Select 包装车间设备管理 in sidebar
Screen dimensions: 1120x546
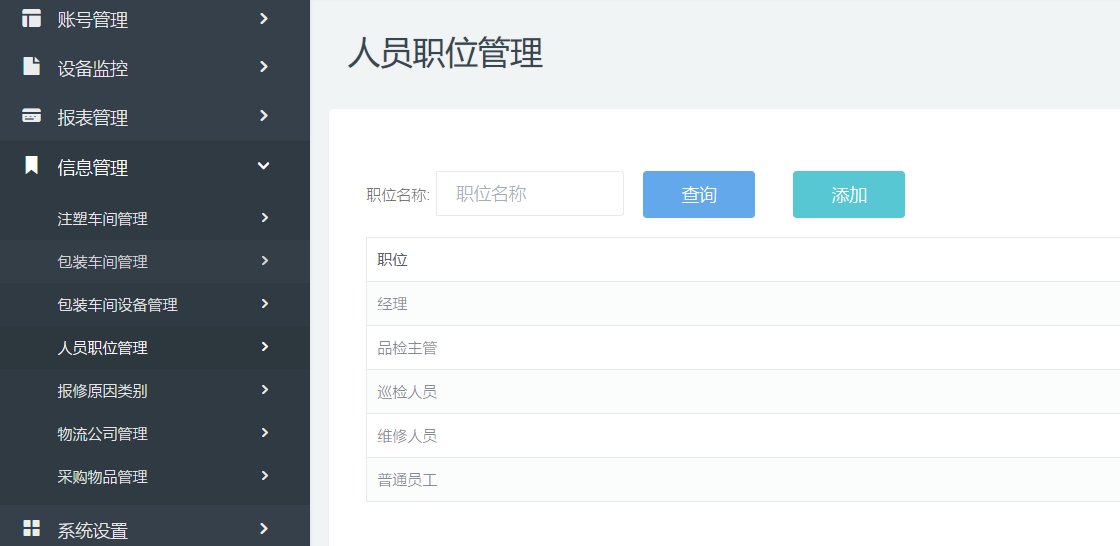(x=118, y=305)
